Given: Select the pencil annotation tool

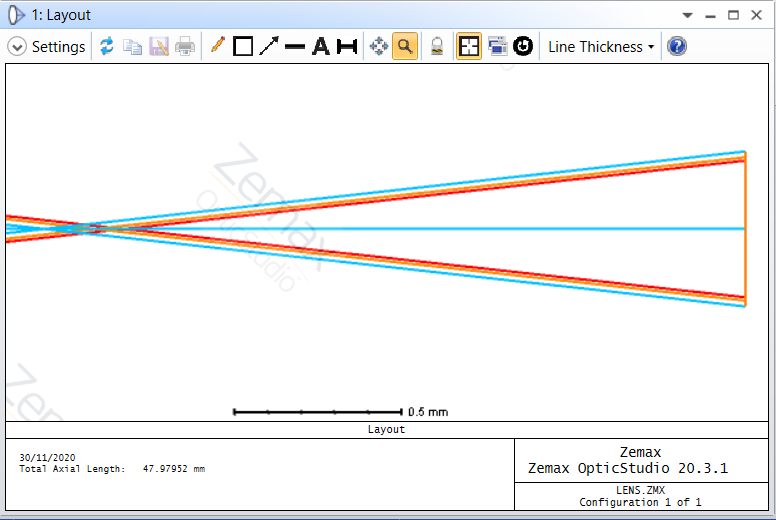Looking at the screenshot, I should point(217,47).
